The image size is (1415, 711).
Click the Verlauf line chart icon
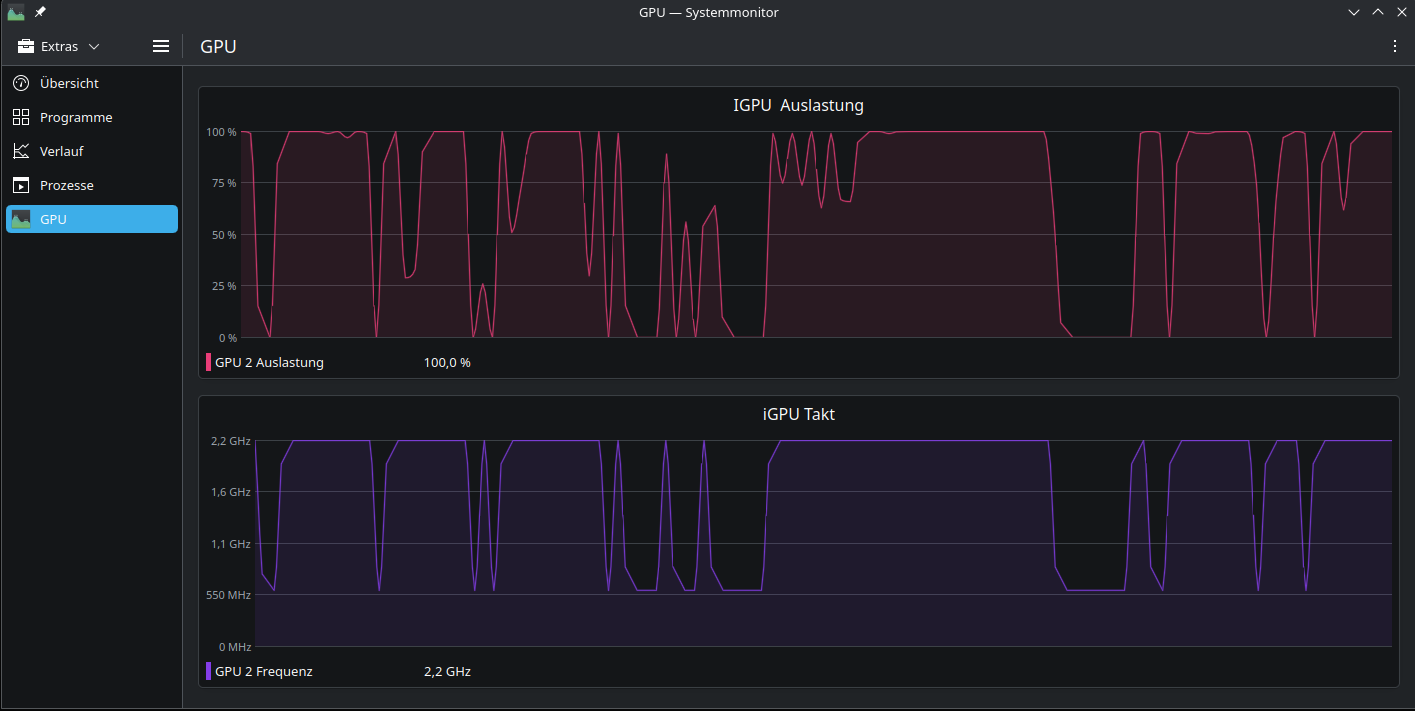(x=21, y=151)
